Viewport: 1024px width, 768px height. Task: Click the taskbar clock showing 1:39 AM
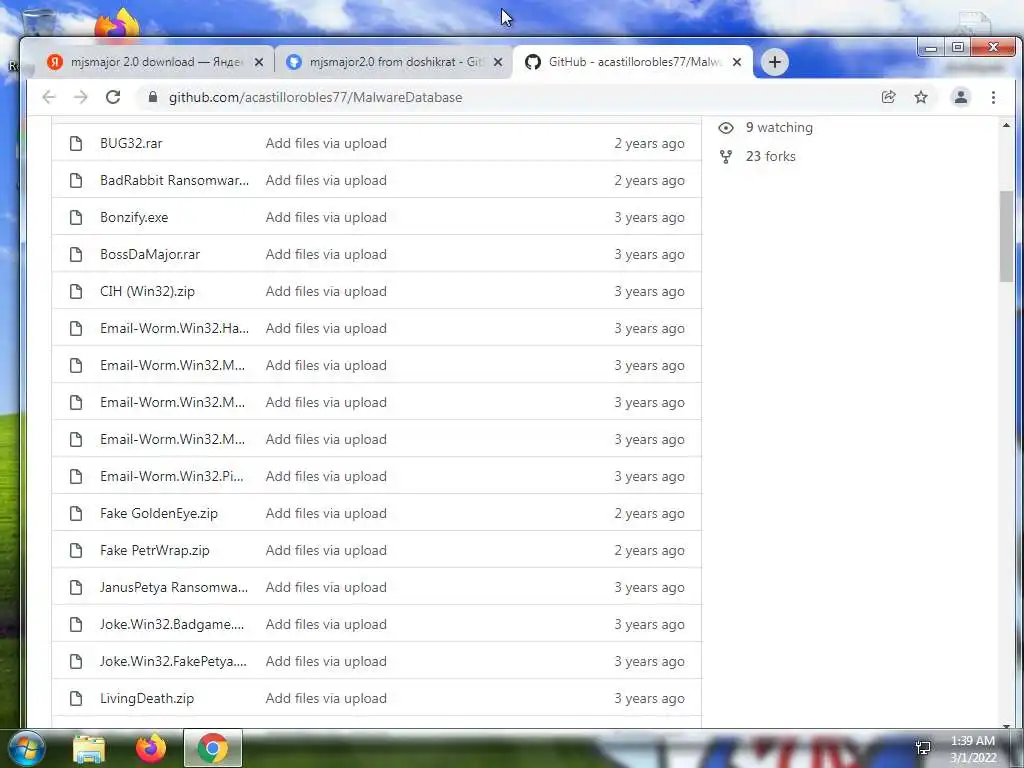(973, 749)
